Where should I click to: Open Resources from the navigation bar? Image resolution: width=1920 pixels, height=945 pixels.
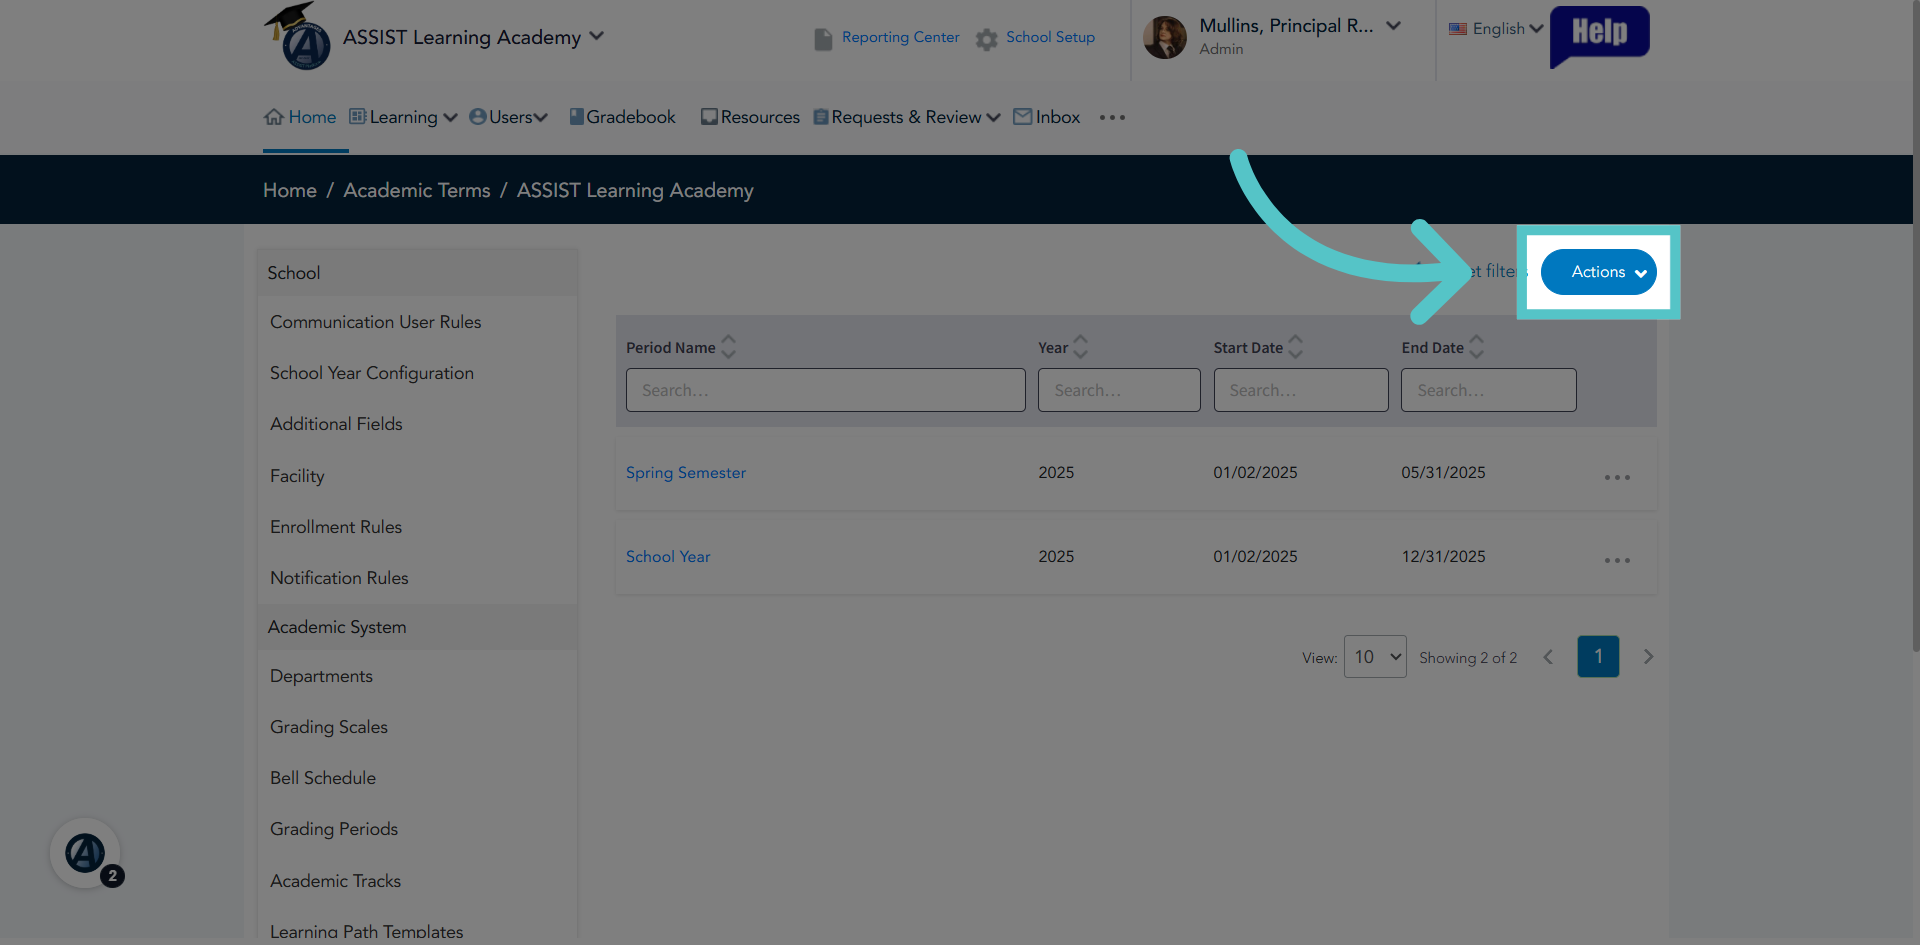point(760,117)
